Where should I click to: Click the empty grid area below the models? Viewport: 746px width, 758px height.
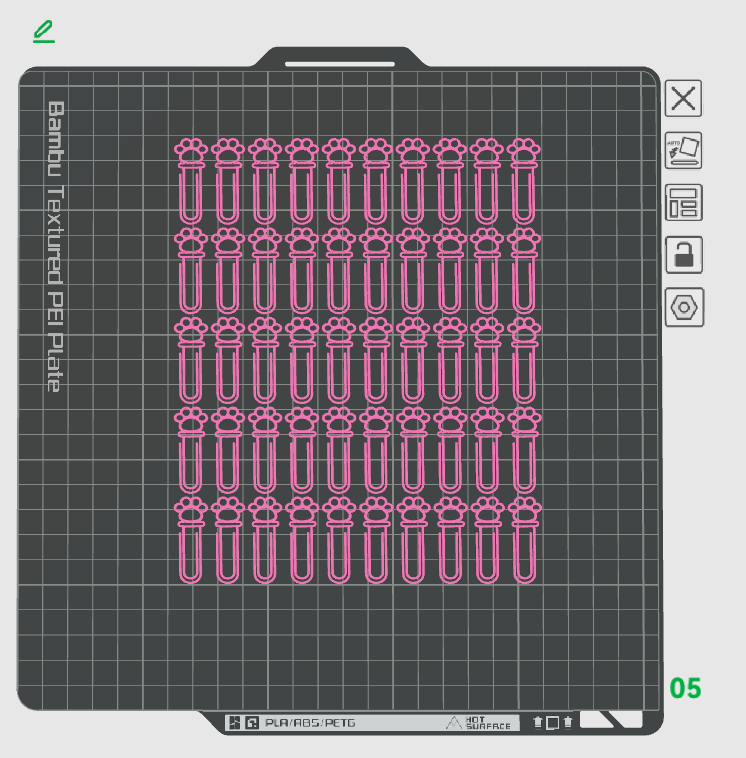pos(338,643)
